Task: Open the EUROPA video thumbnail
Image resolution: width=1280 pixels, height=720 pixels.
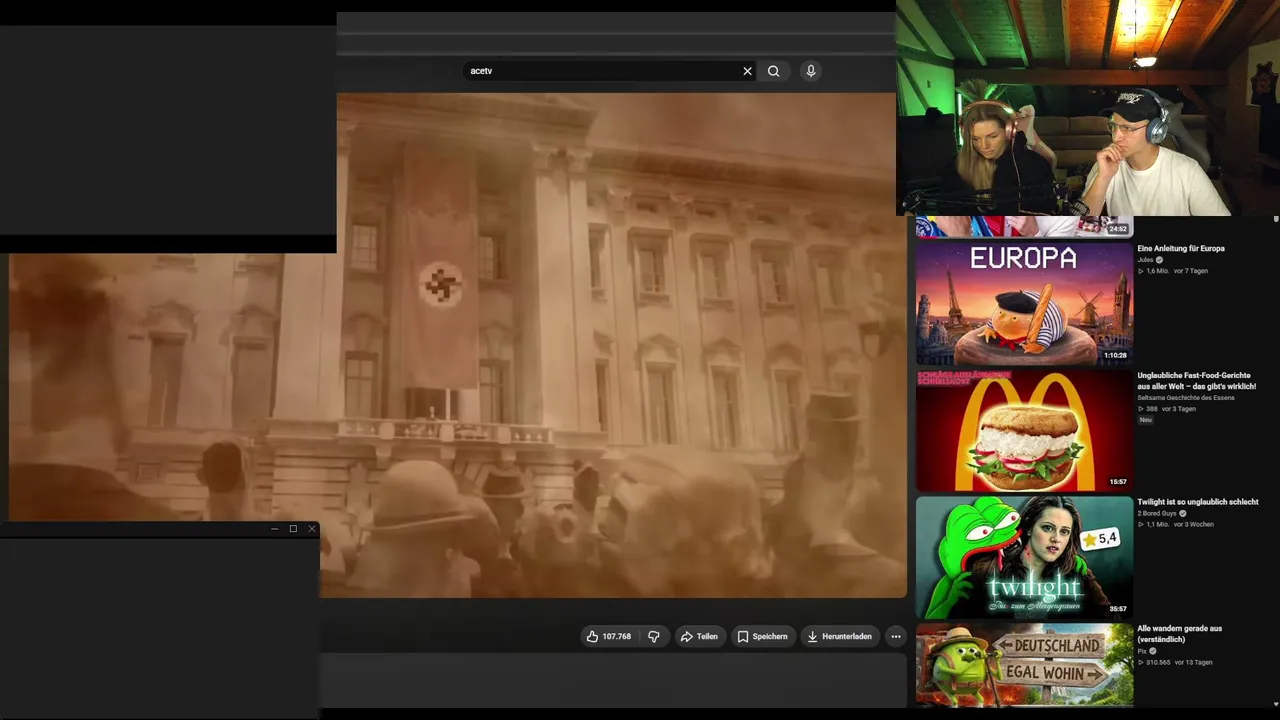Action: tap(1024, 303)
